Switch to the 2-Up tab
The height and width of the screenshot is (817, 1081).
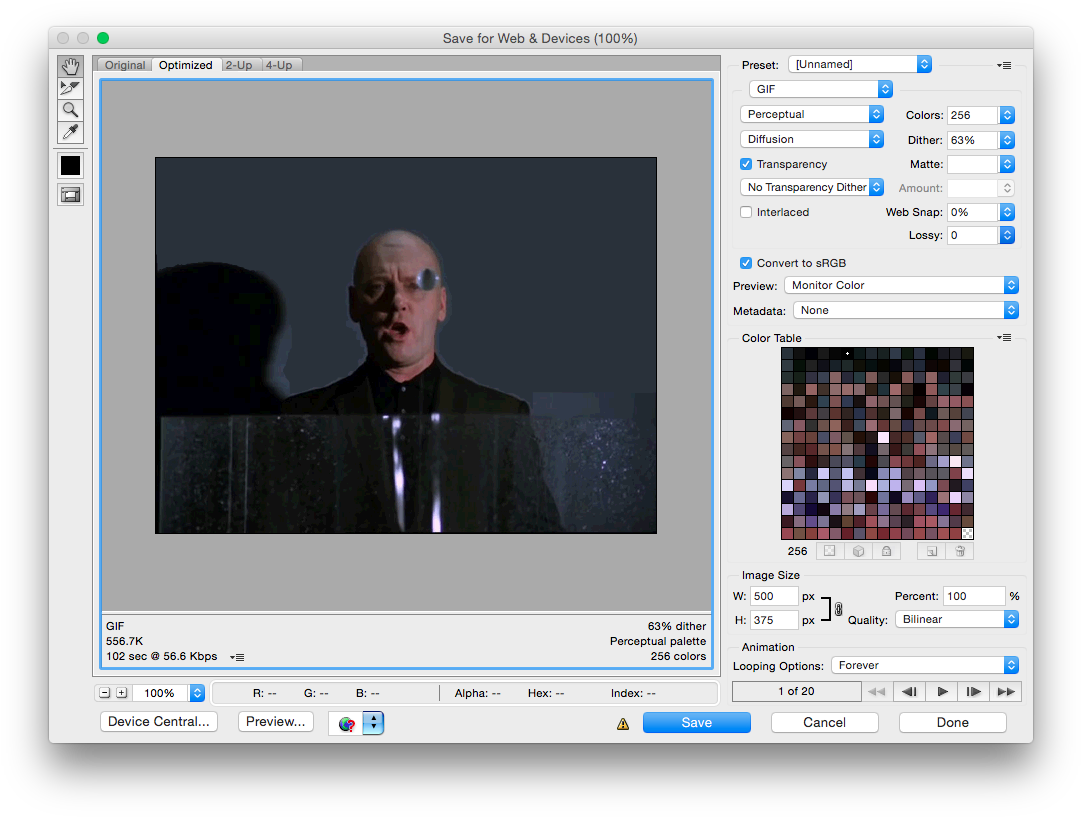[239, 65]
